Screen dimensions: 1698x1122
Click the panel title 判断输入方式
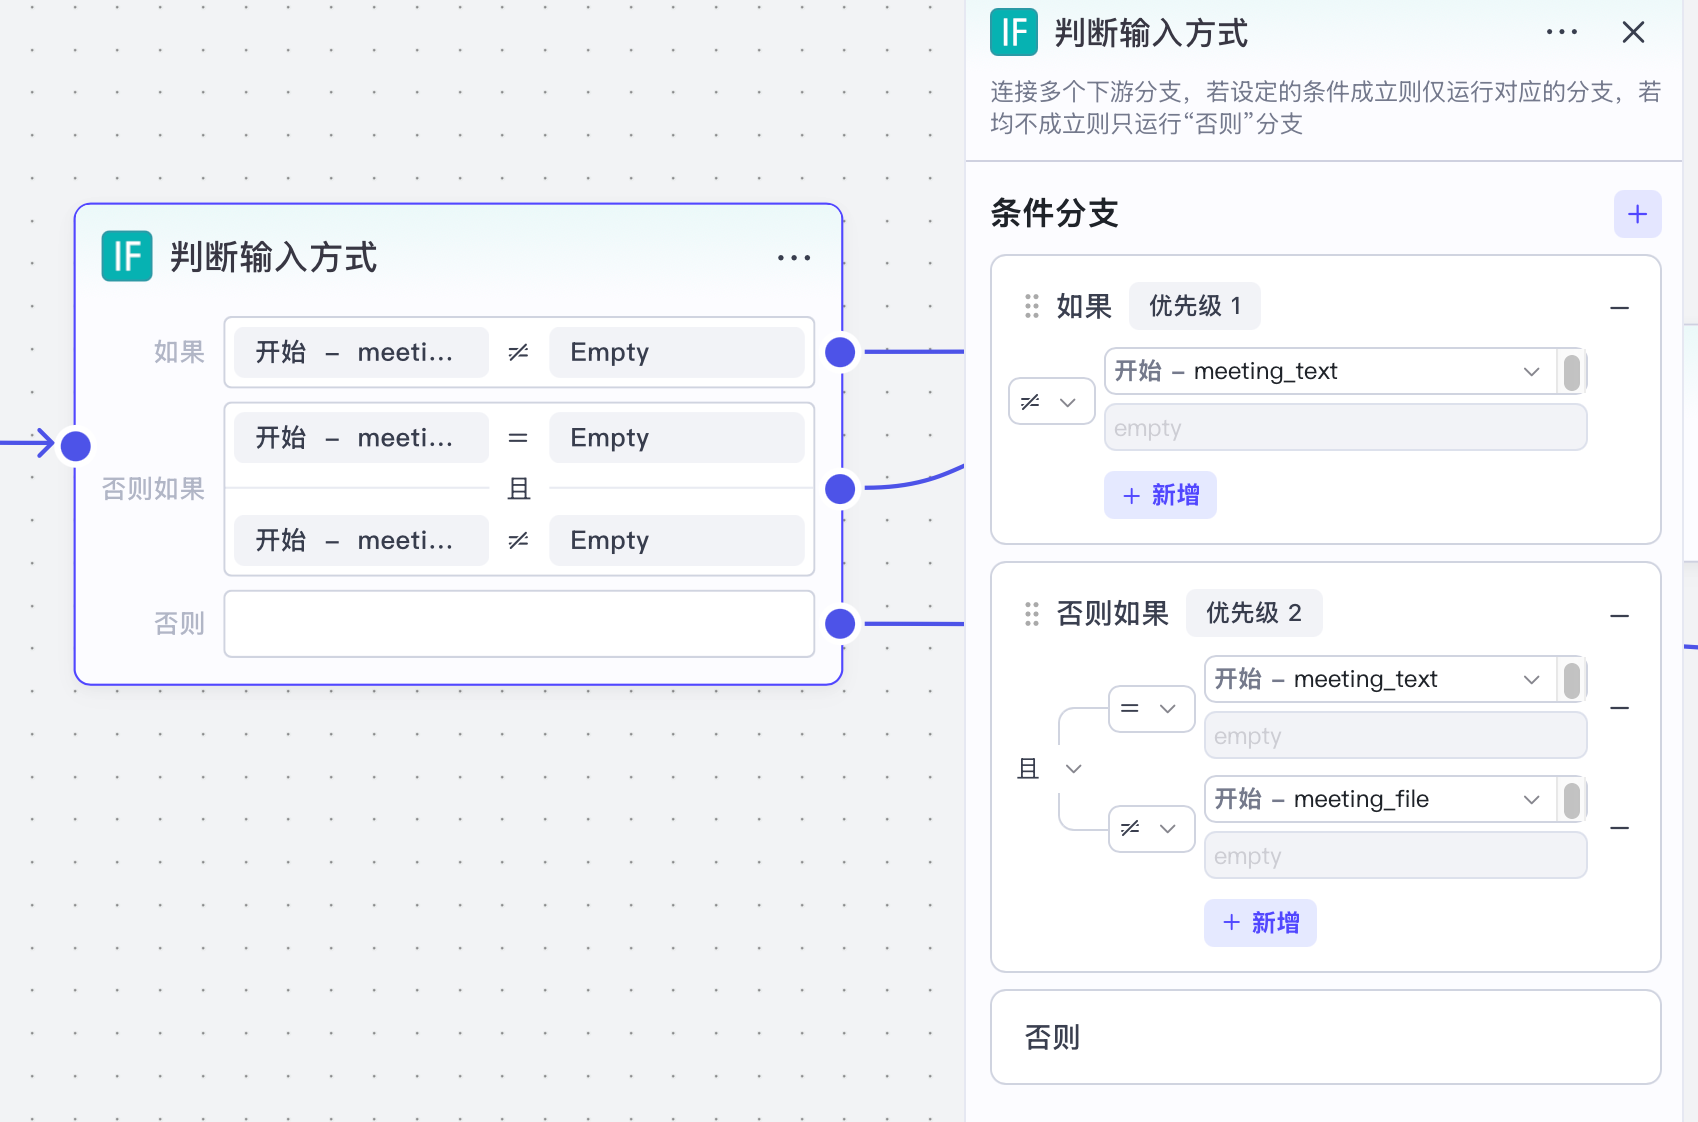(x=1151, y=33)
